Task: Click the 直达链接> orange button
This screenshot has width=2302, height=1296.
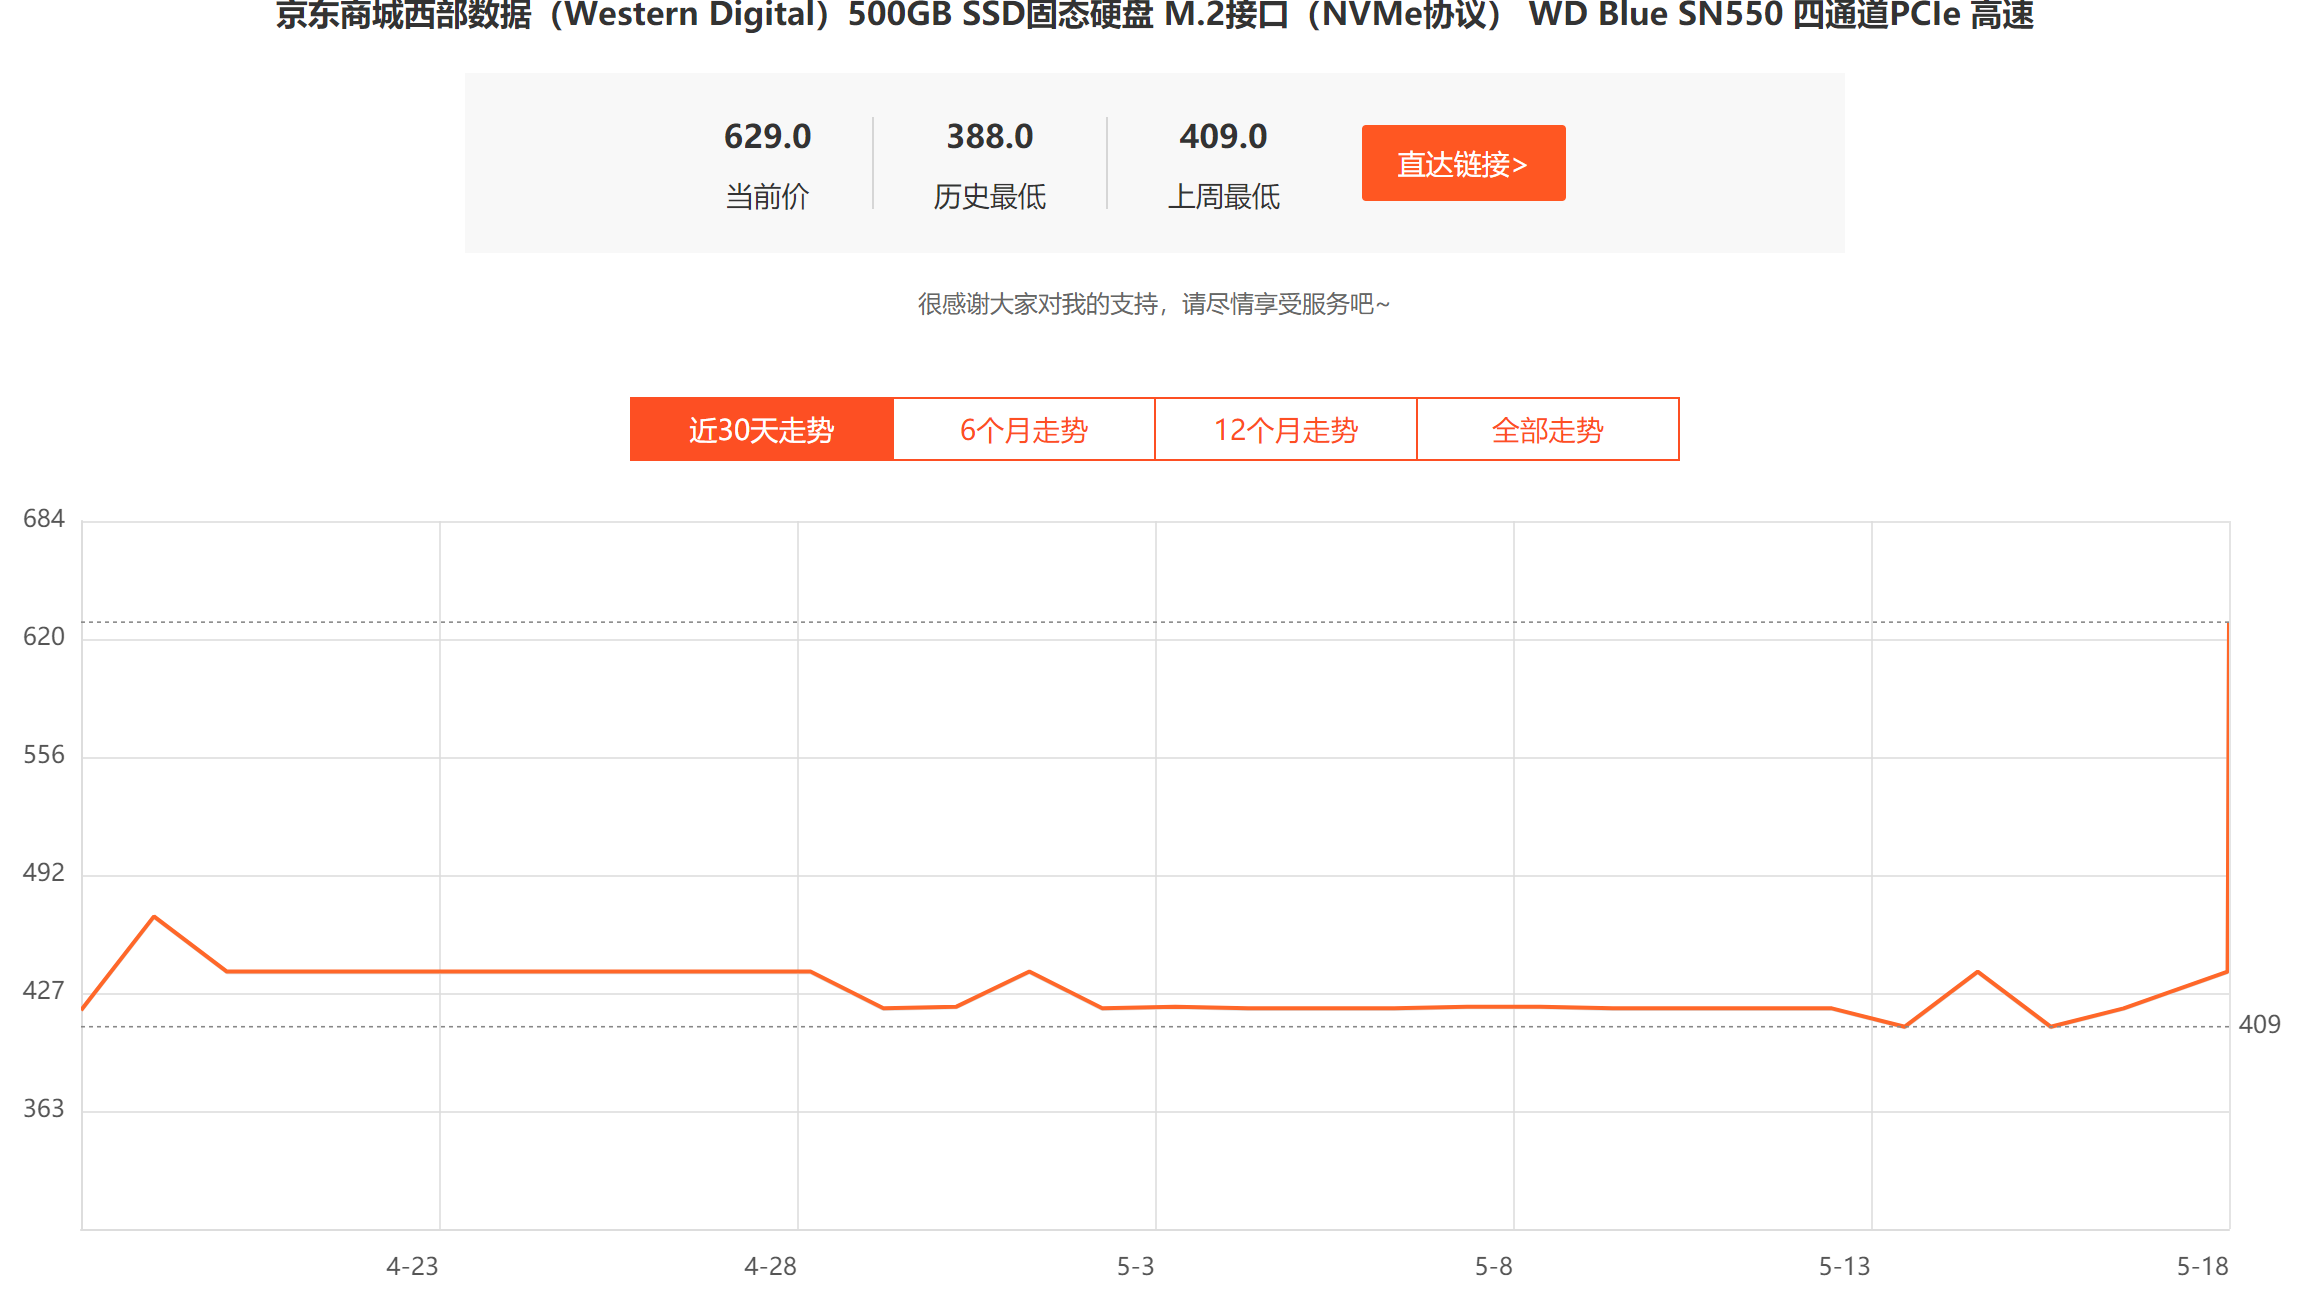Action: [x=1463, y=163]
